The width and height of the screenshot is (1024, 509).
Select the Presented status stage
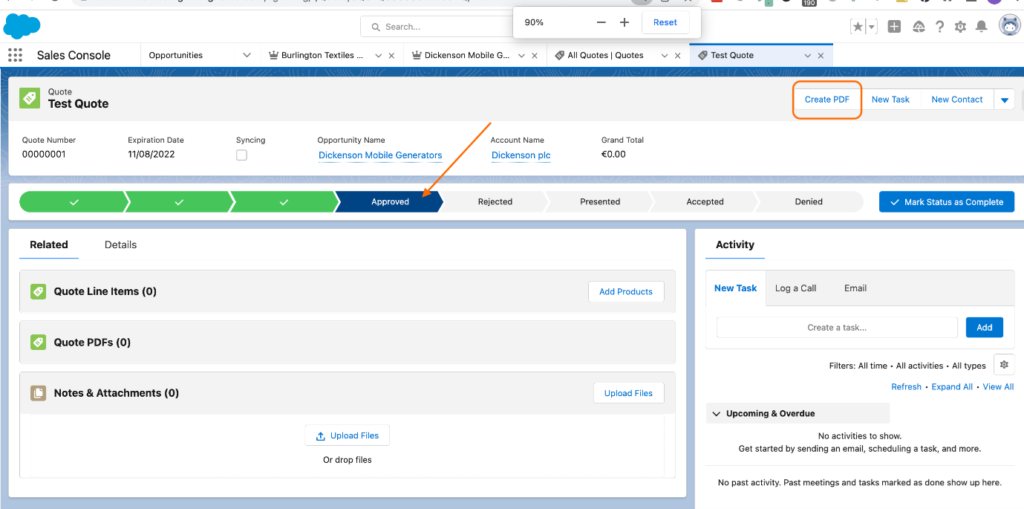[x=600, y=202]
